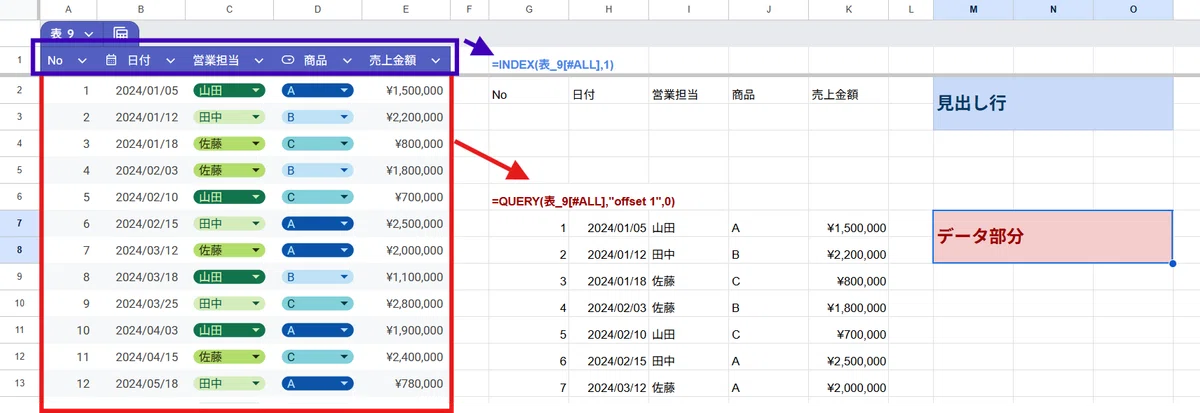The height and width of the screenshot is (413, 1200).
Task: Open the 佐藤 chip in table row No 4
Action: click(229, 170)
